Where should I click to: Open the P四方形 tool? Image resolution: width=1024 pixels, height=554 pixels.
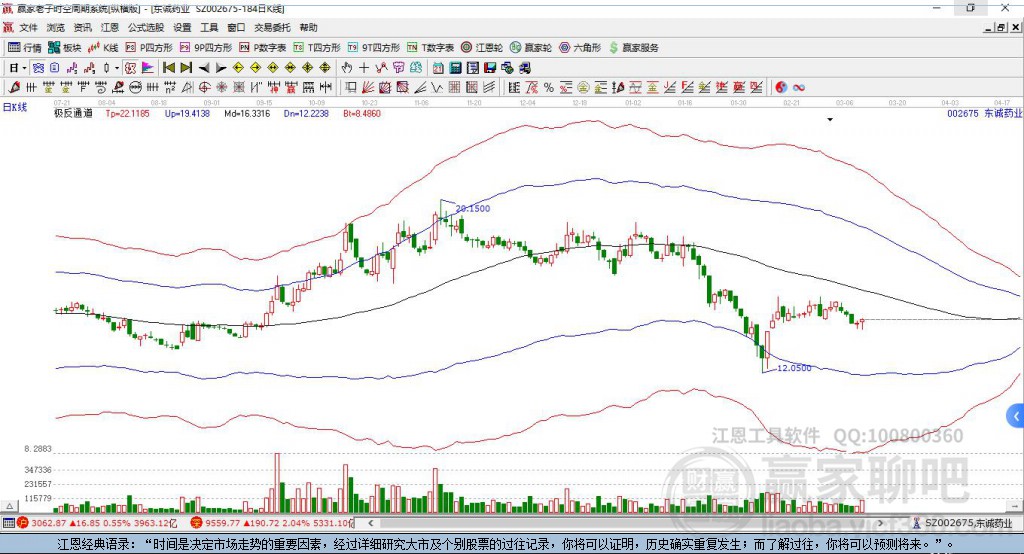pos(149,48)
